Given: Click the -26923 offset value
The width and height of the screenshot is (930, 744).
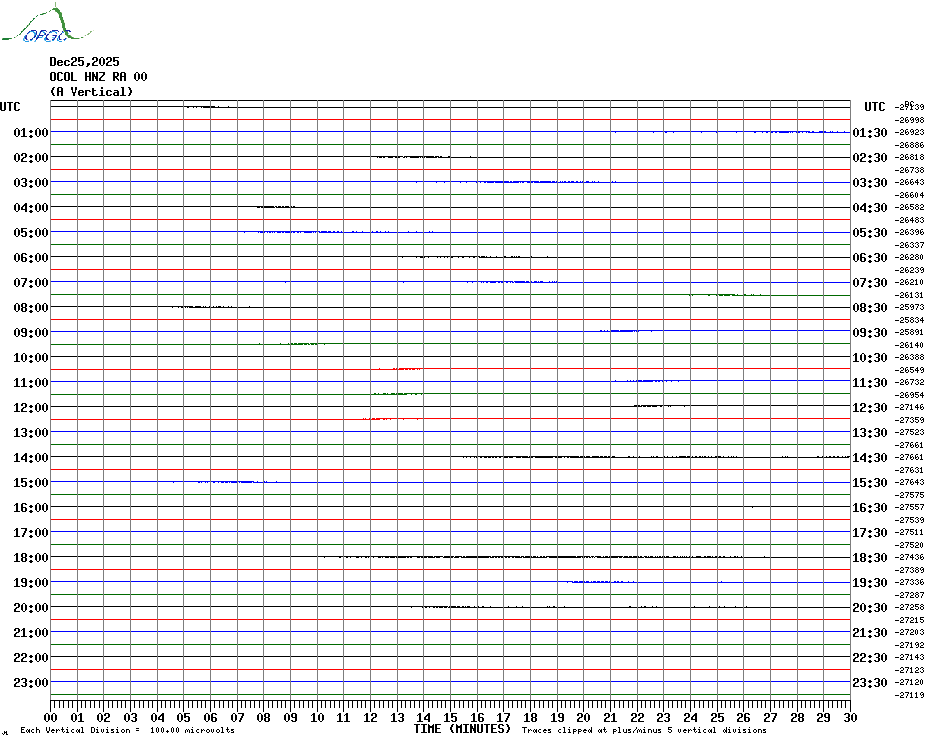Looking at the screenshot, I should tap(909, 132).
